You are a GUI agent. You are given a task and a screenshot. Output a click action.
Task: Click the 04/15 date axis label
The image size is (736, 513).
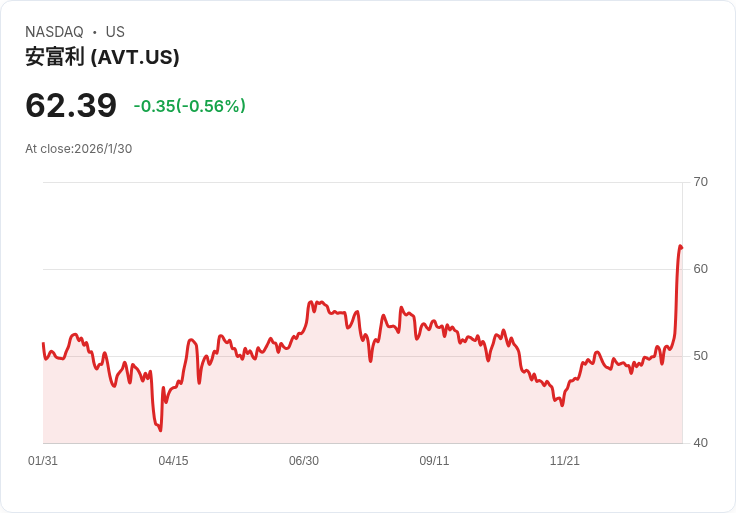[x=173, y=461]
